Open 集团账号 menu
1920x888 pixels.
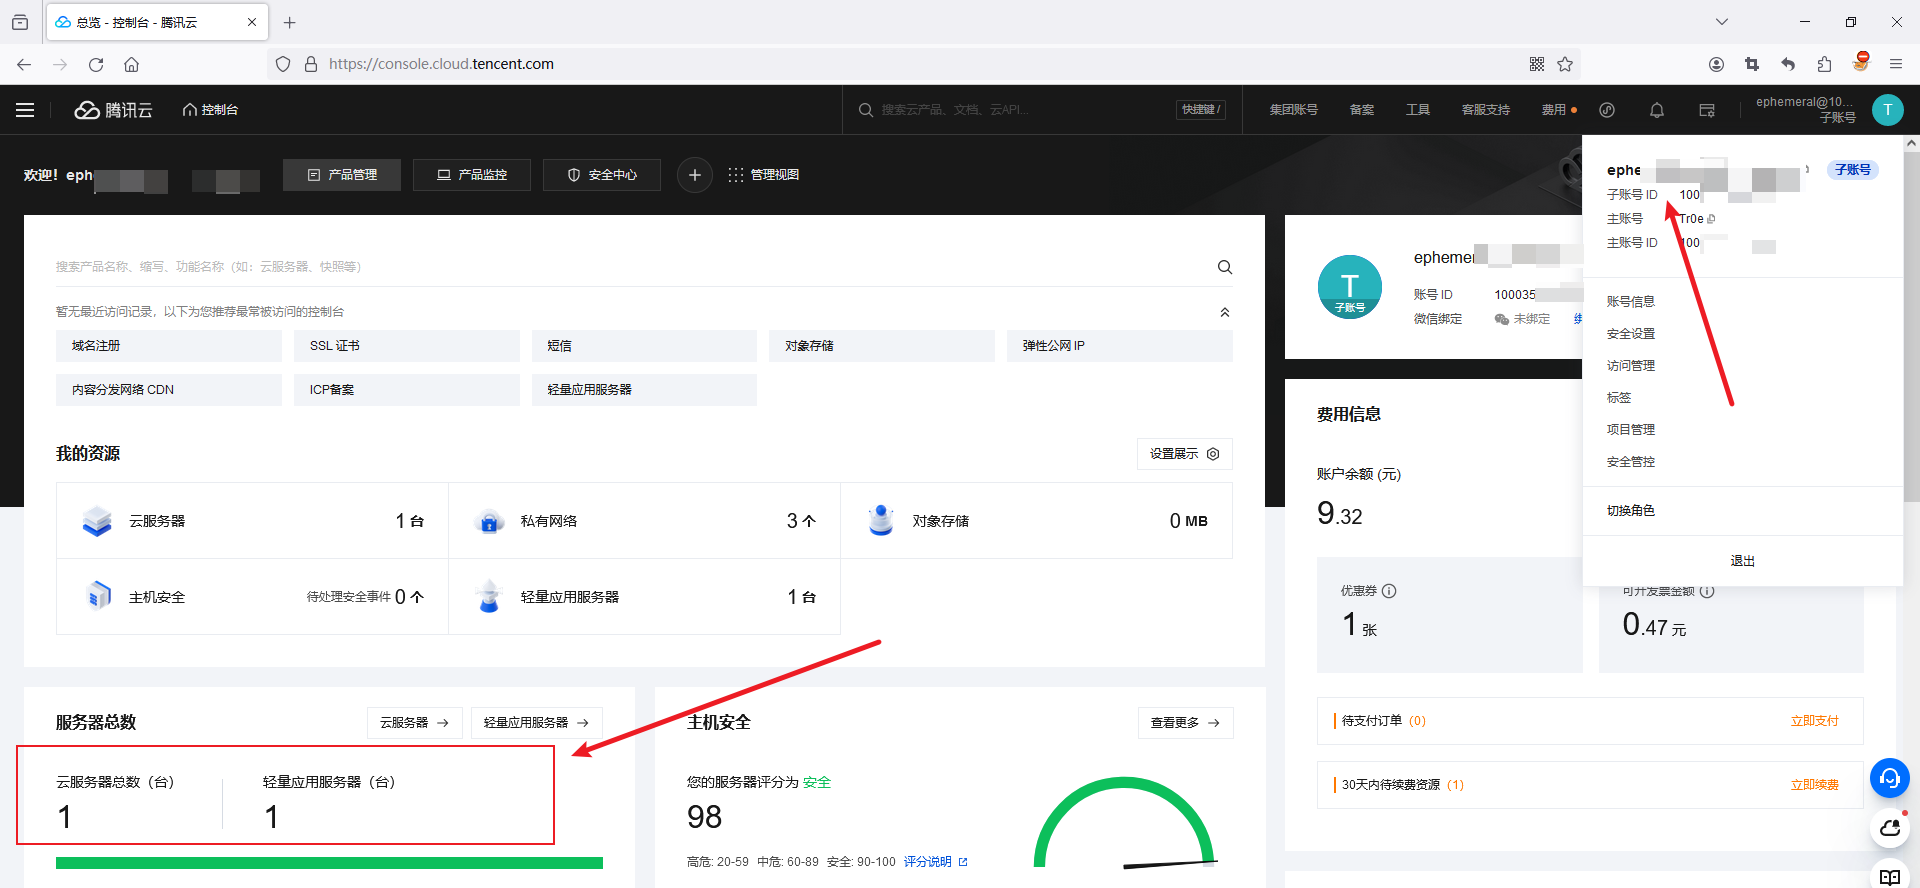click(x=1293, y=110)
